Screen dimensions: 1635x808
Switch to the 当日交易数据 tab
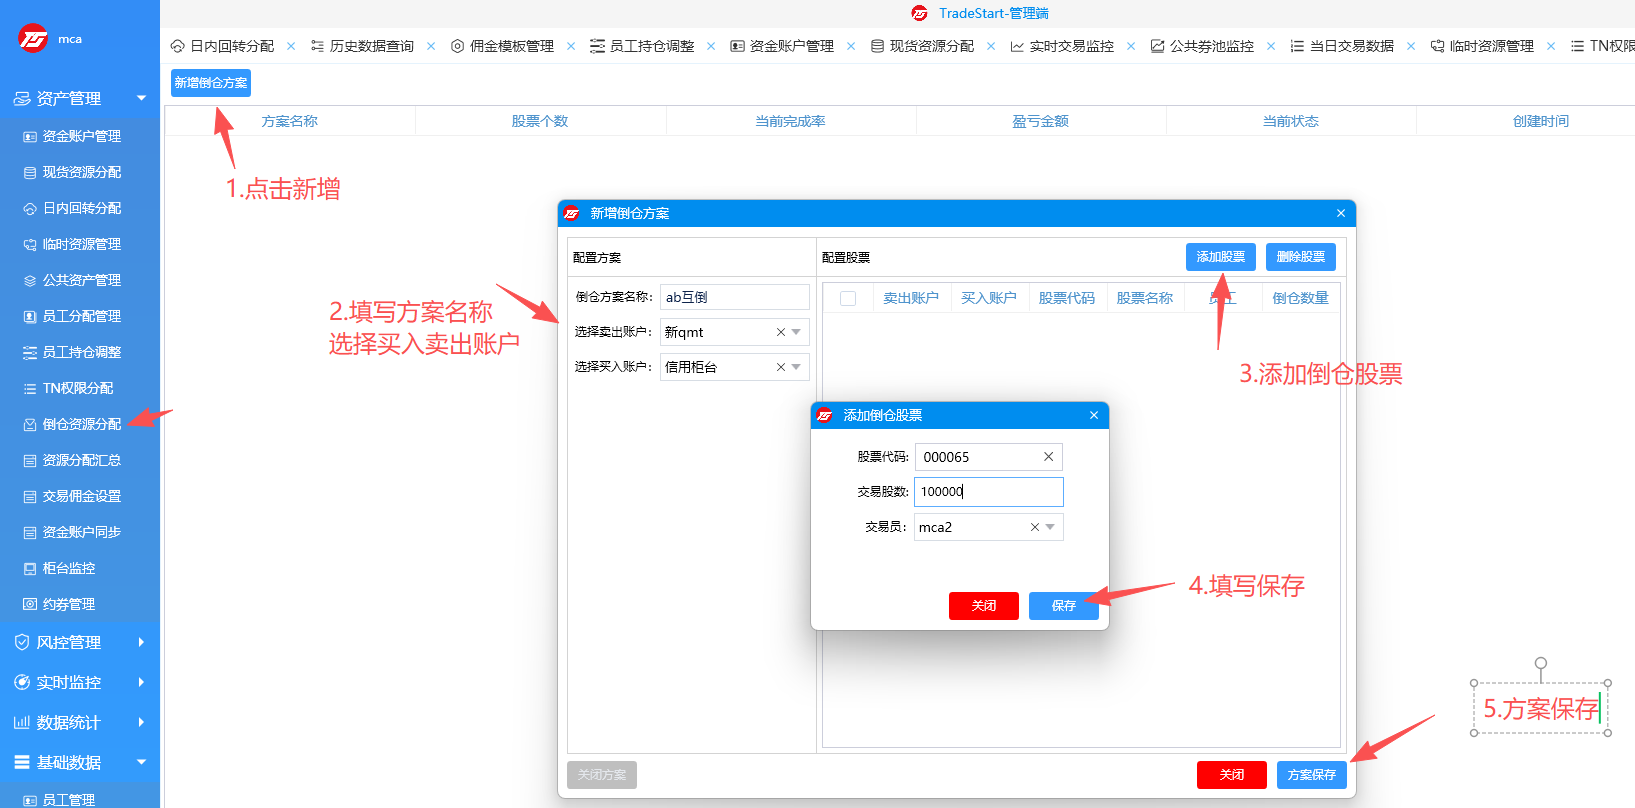(x=1342, y=46)
